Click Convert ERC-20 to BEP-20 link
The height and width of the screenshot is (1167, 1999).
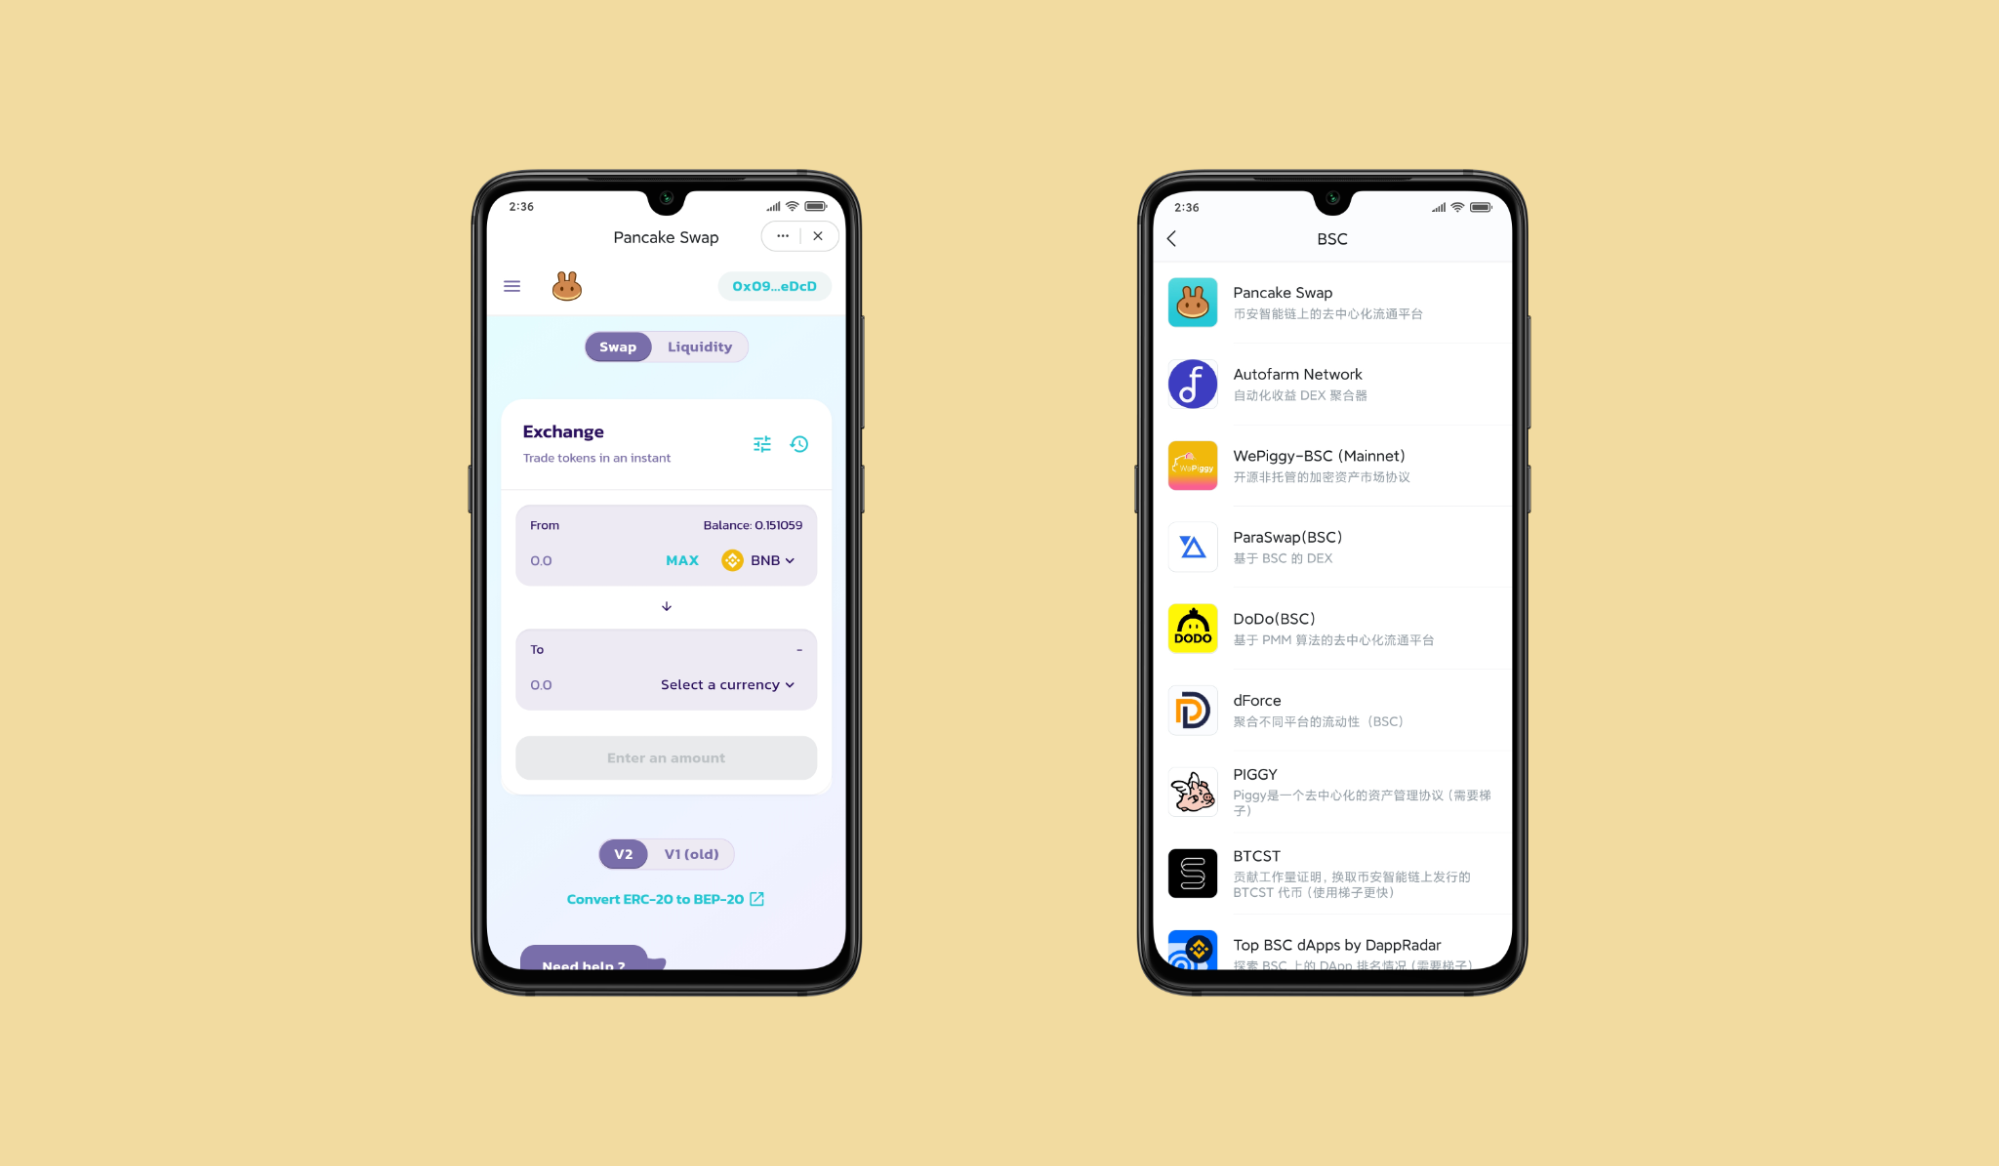pyautogui.click(x=665, y=899)
